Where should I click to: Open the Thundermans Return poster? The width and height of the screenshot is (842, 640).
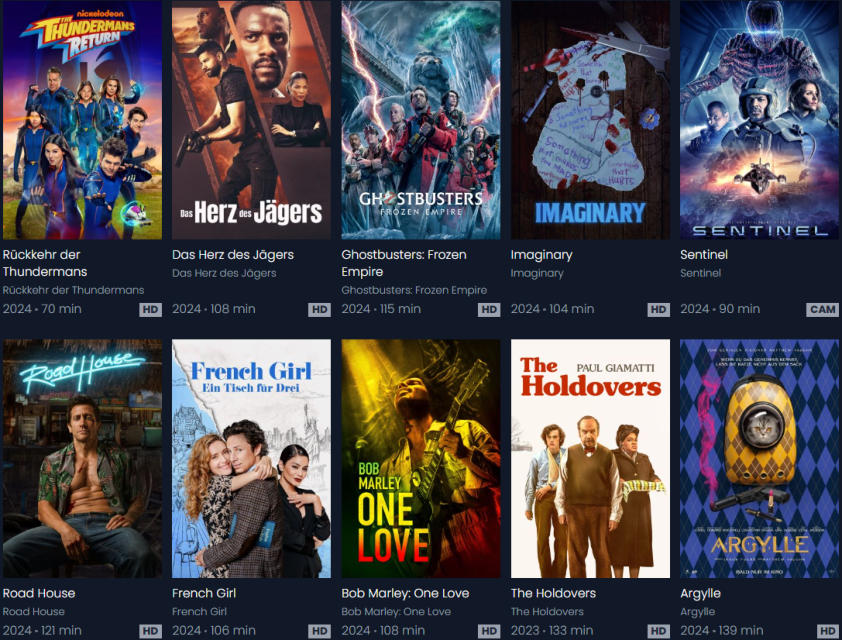(82, 120)
